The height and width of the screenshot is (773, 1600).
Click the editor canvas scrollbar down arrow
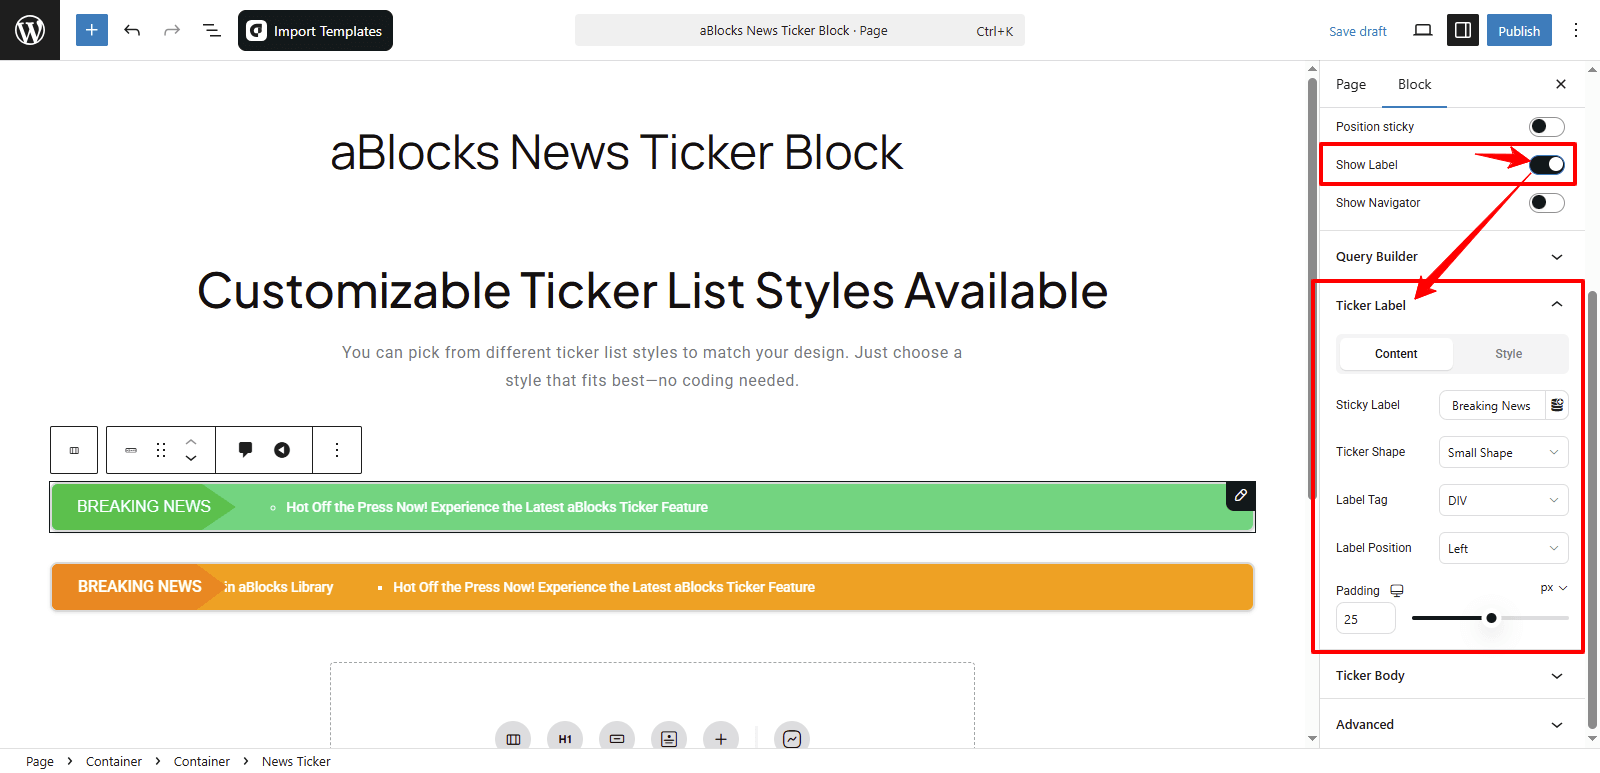(x=1313, y=739)
